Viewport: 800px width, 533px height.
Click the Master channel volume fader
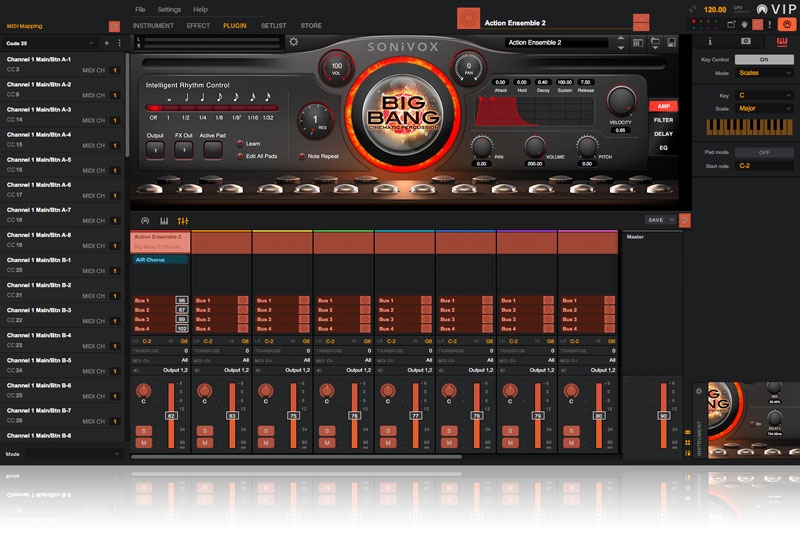pos(663,415)
